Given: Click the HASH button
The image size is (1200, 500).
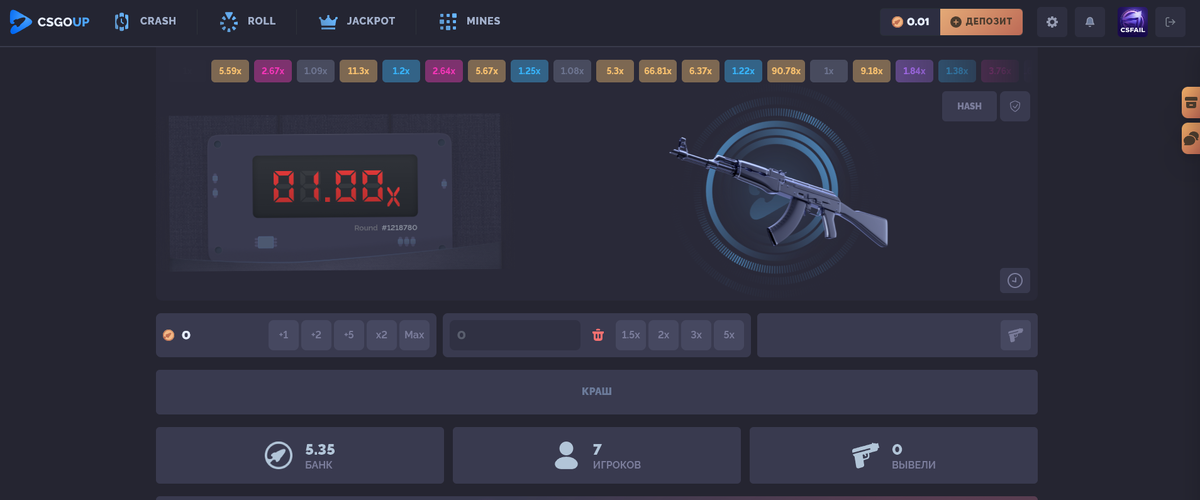Looking at the screenshot, I should pos(969,106).
